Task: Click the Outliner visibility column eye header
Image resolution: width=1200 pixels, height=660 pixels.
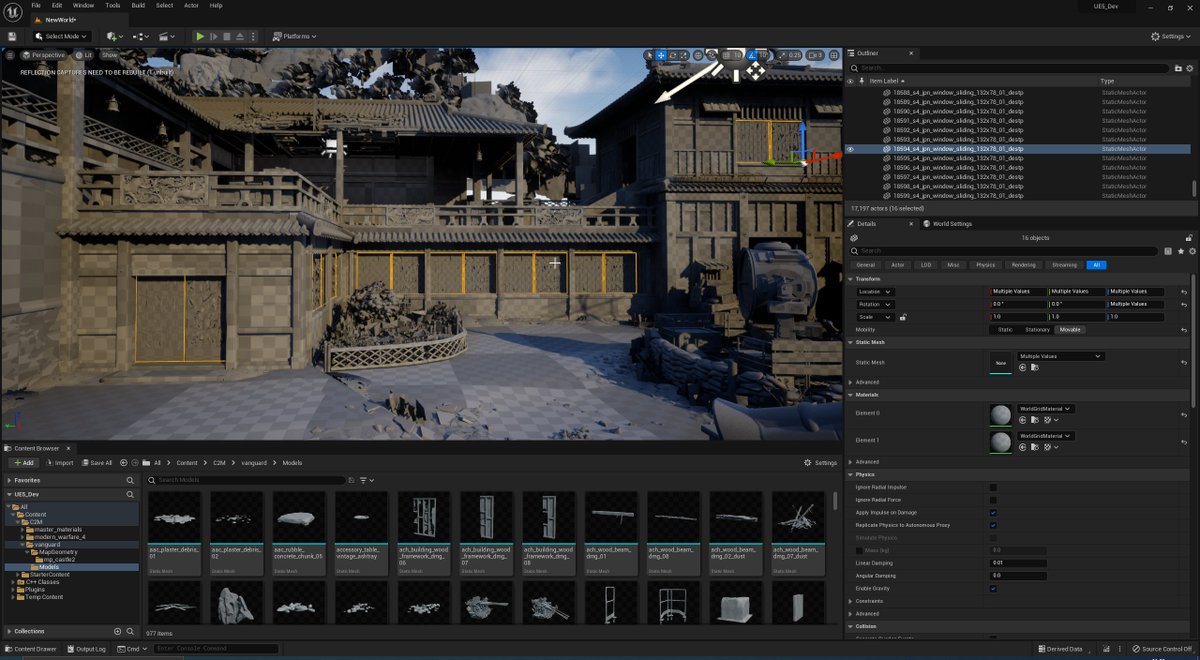Action: point(851,81)
